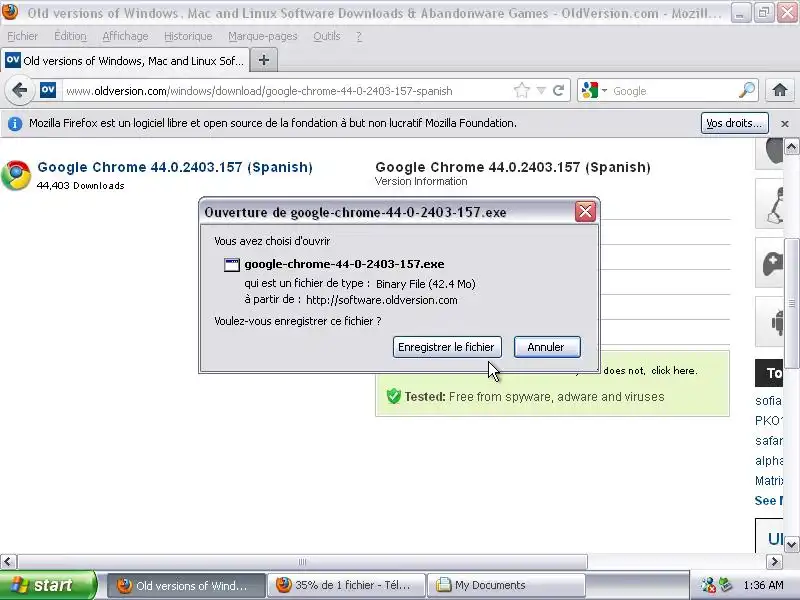This screenshot has height=600, width=800.
Task: Click the Firefox back arrow button
Action: click(x=19, y=91)
